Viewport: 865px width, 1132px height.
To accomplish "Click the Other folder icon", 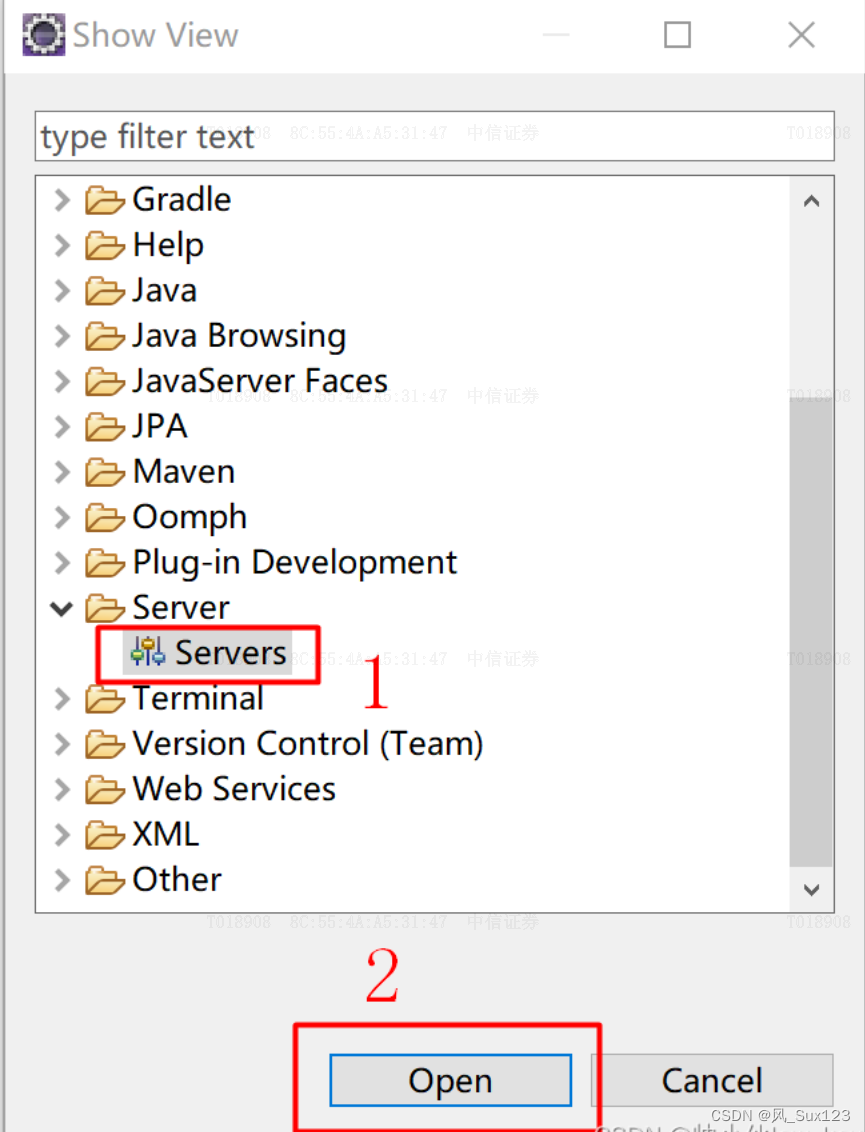I will pos(105,880).
